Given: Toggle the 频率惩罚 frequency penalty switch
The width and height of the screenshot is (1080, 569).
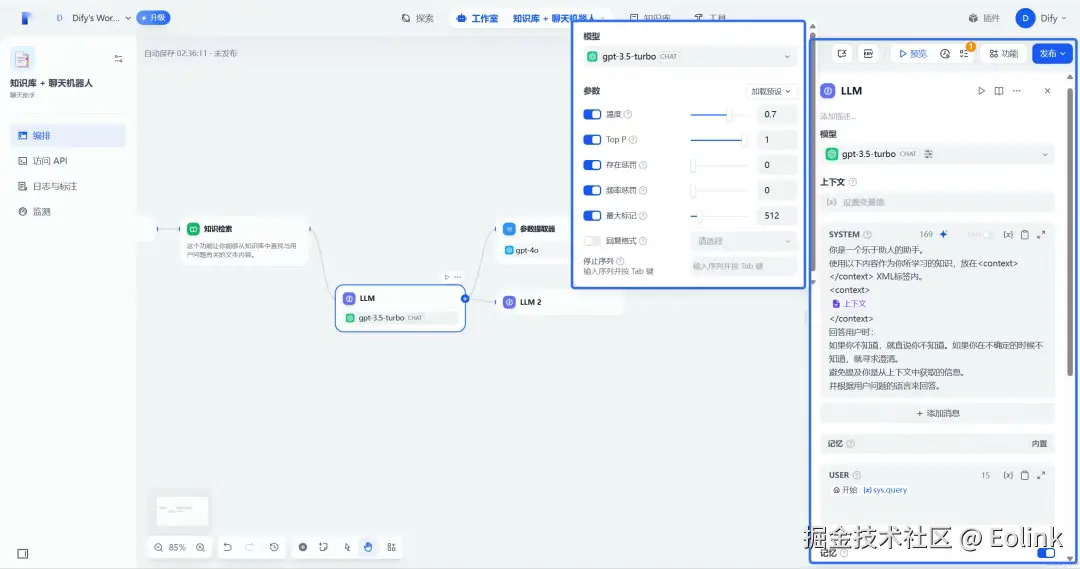Looking at the screenshot, I should [592, 191].
